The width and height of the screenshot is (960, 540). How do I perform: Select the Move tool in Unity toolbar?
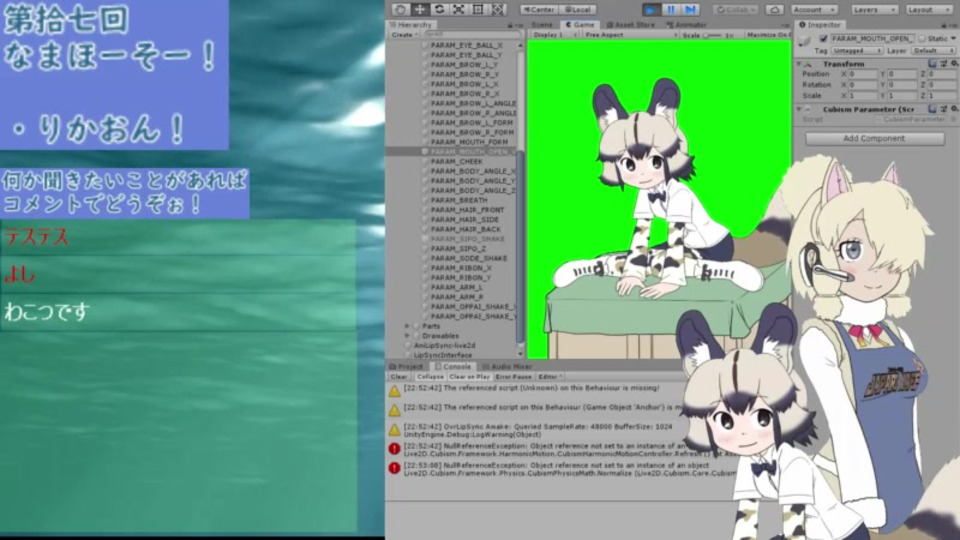tap(420, 9)
